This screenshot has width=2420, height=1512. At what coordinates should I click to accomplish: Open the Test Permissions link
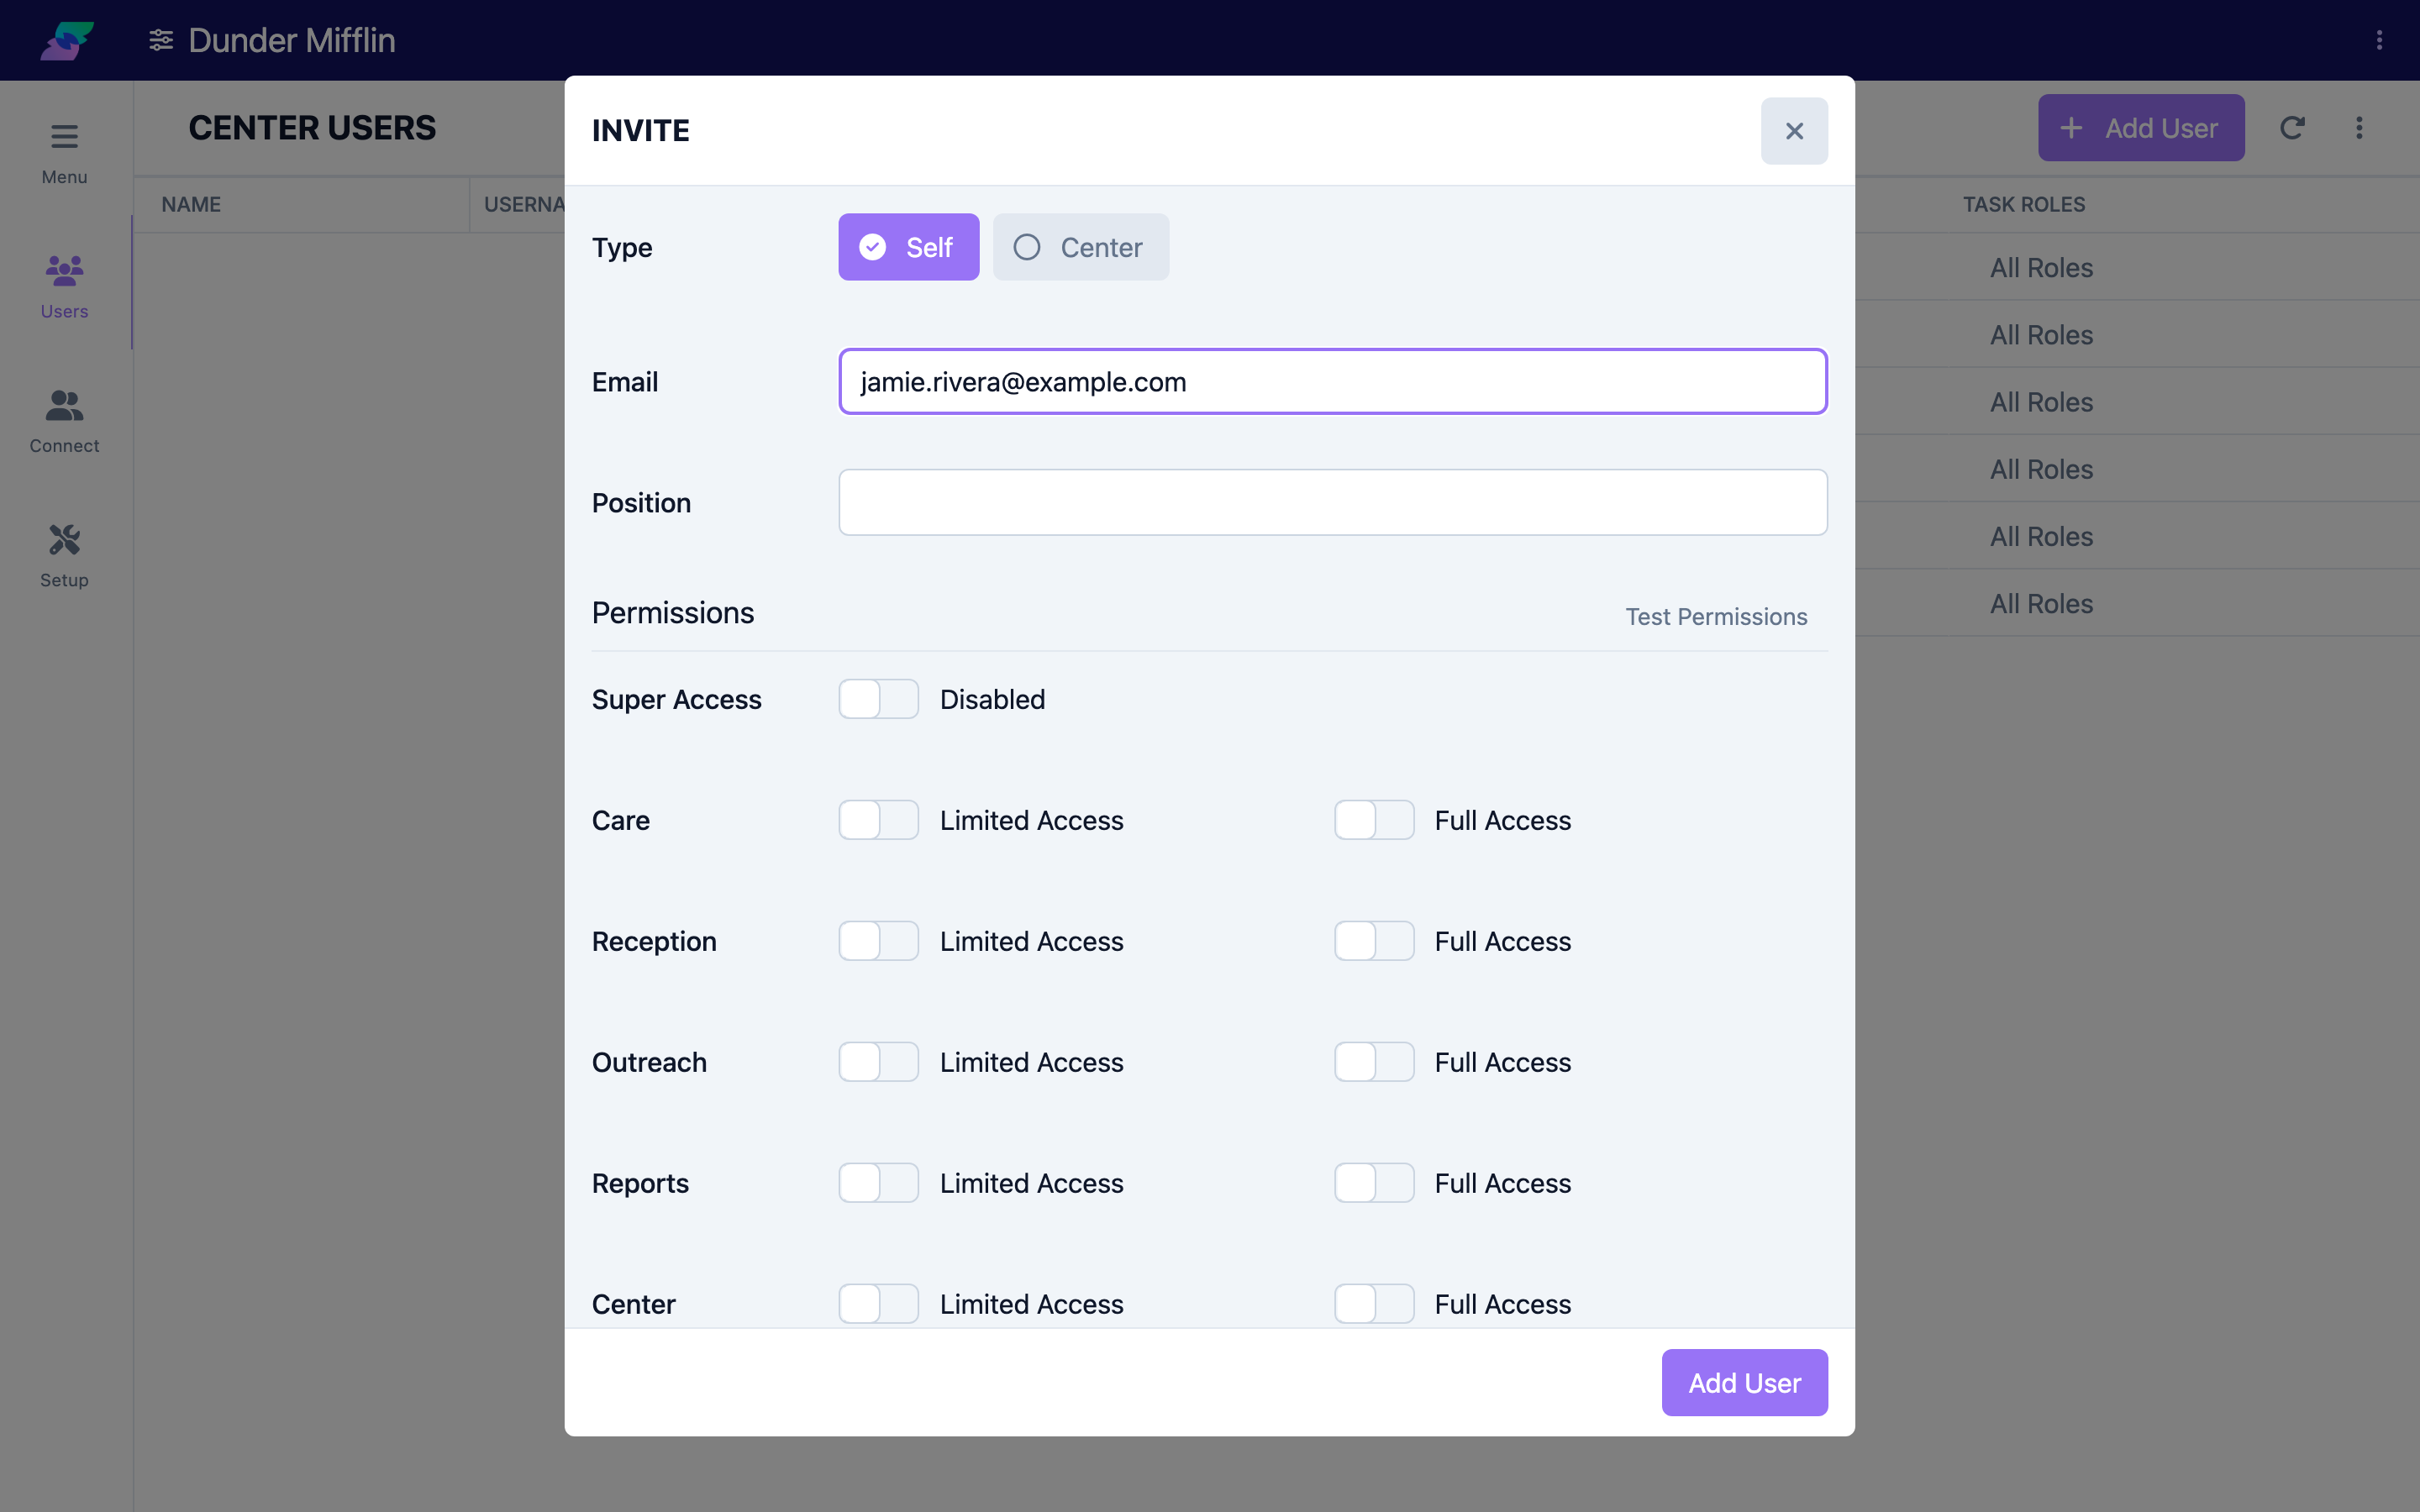tap(1716, 617)
